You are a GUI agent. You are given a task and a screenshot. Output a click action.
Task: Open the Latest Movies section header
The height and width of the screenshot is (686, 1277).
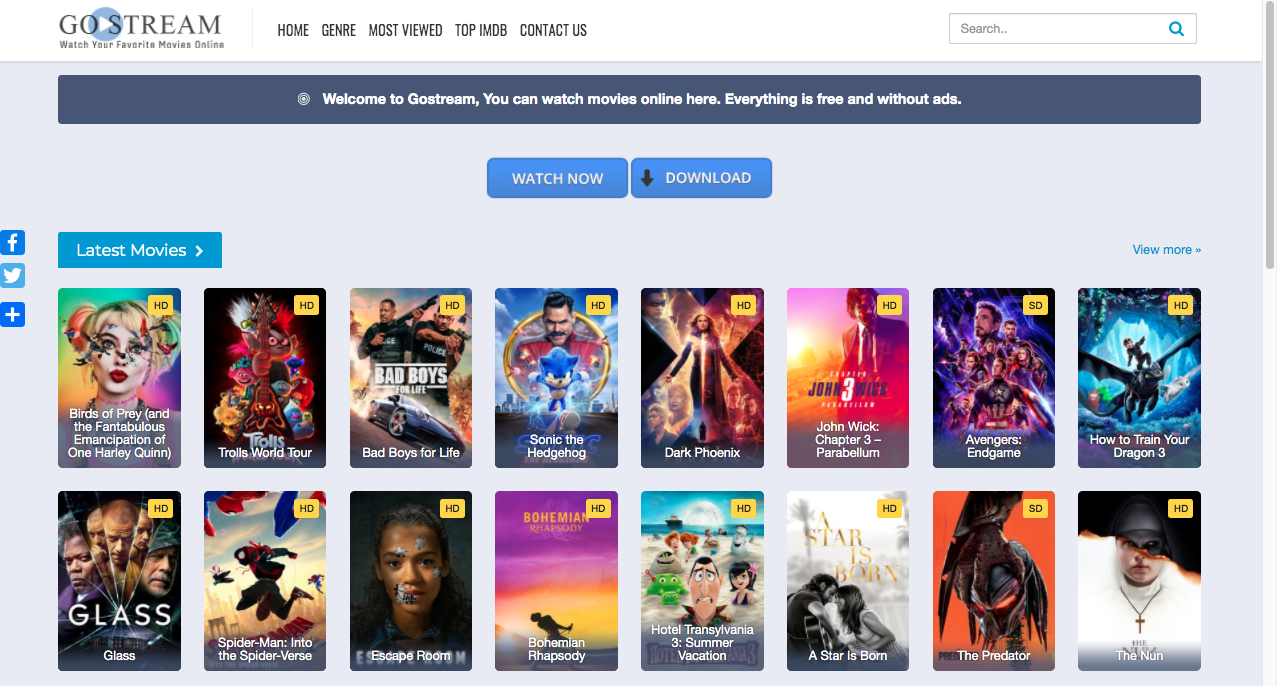click(140, 250)
